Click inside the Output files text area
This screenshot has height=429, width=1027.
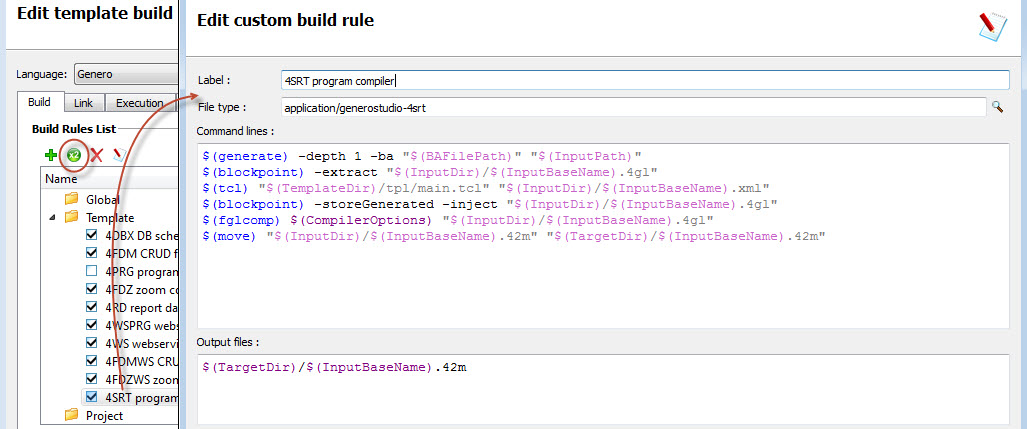[600, 385]
